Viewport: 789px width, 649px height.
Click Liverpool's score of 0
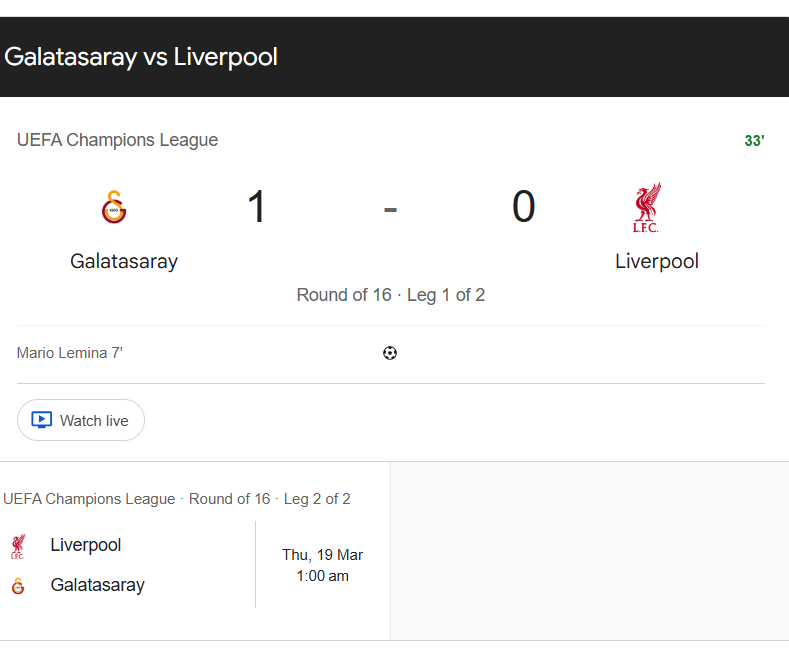coord(523,207)
